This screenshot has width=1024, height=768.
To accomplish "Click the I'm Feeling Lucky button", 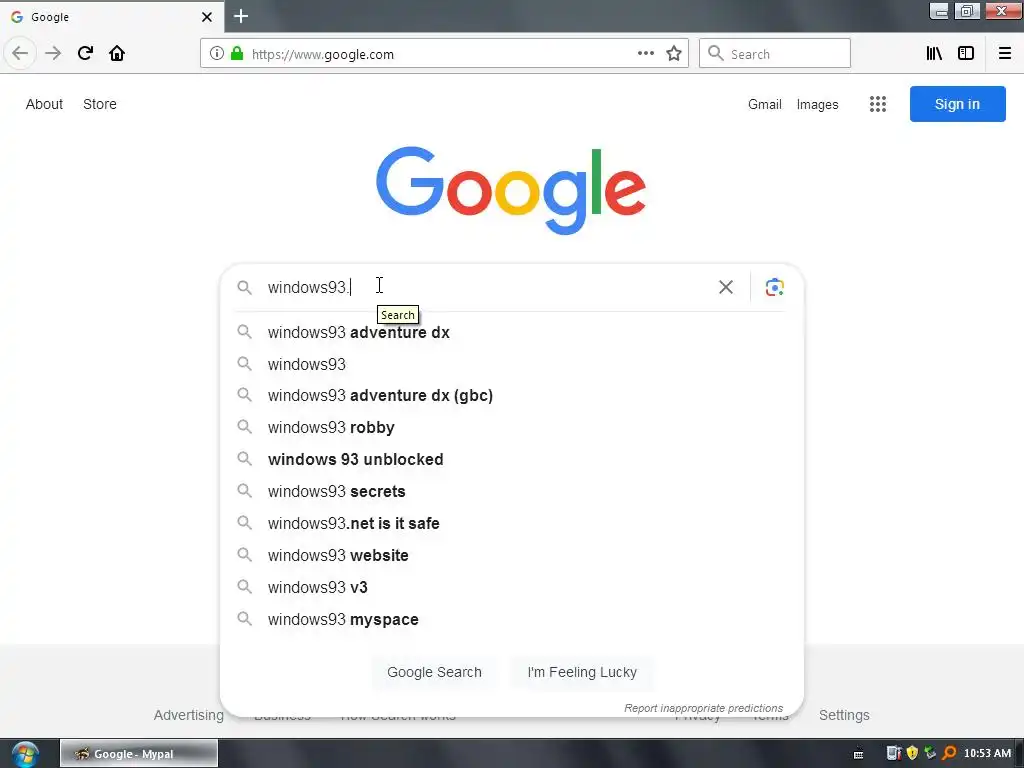I will click(x=582, y=672).
